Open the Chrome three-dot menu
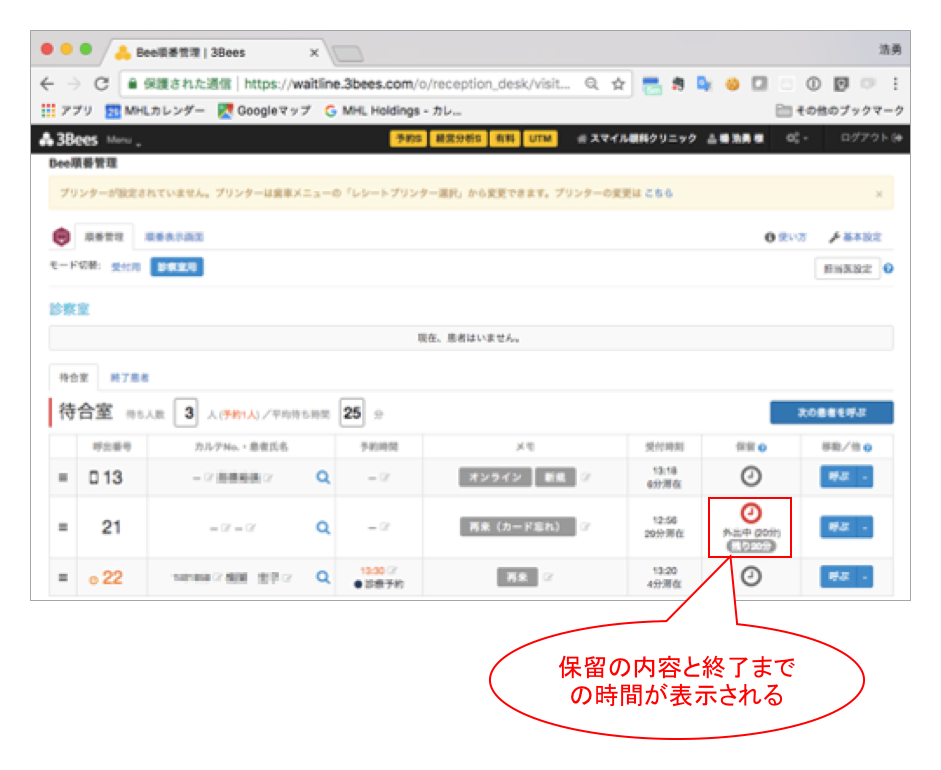The height and width of the screenshot is (770, 941). (895, 84)
